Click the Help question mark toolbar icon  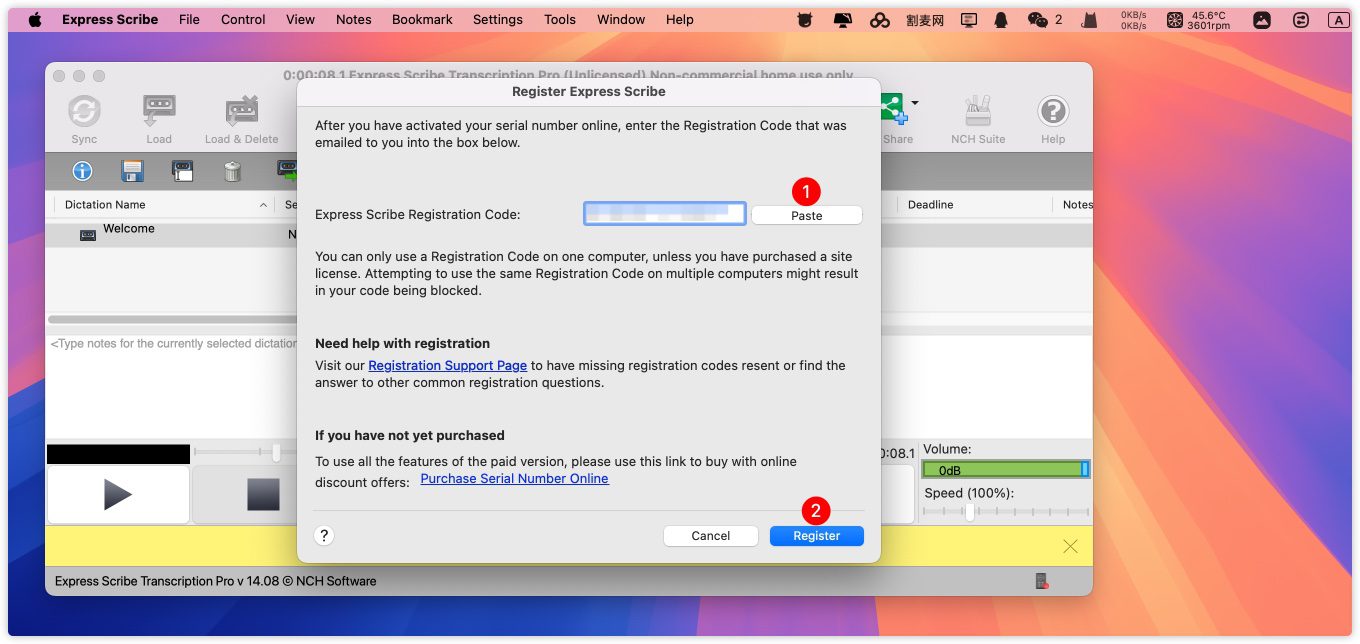click(x=1052, y=112)
